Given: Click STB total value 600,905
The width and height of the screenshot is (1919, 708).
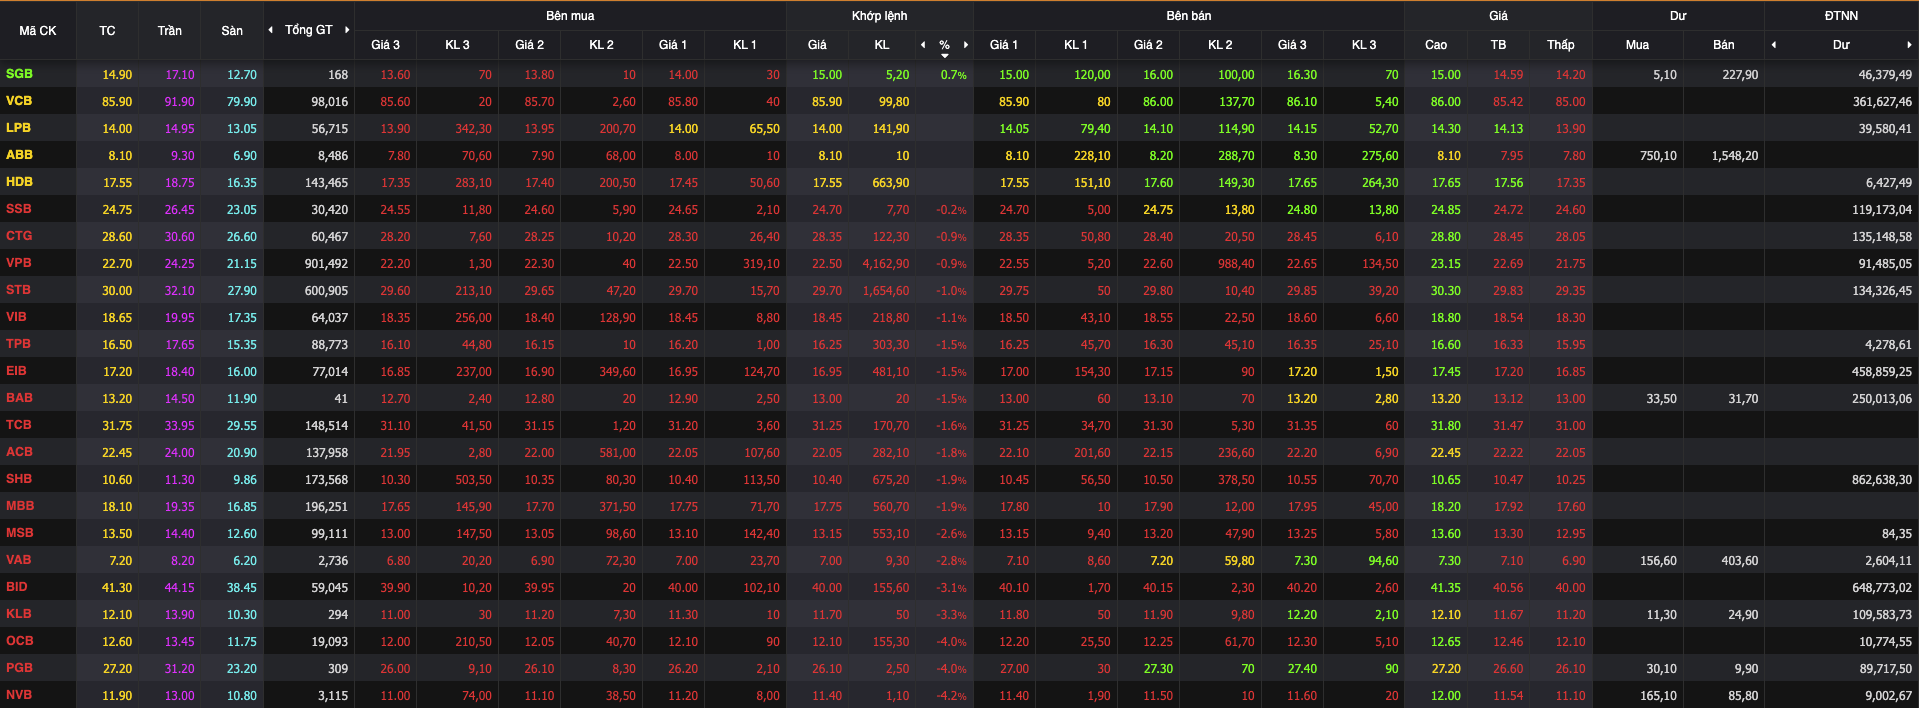Looking at the screenshot, I should point(327,291).
